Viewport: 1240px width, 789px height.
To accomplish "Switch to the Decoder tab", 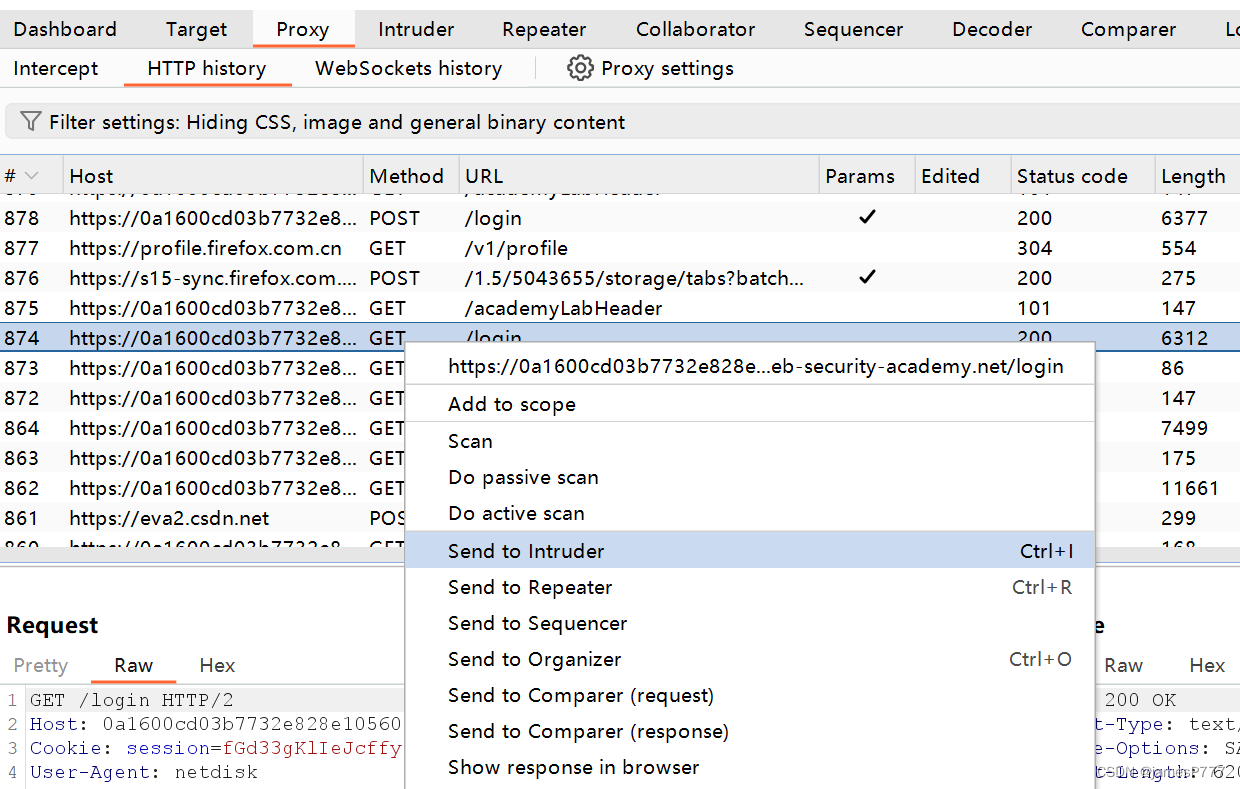I will tap(991, 29).
